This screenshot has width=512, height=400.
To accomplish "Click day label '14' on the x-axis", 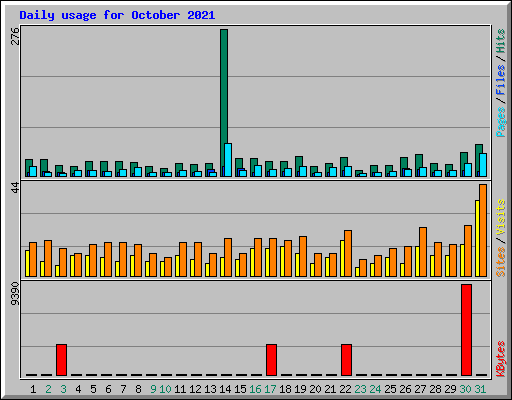I will coord(225,389).
